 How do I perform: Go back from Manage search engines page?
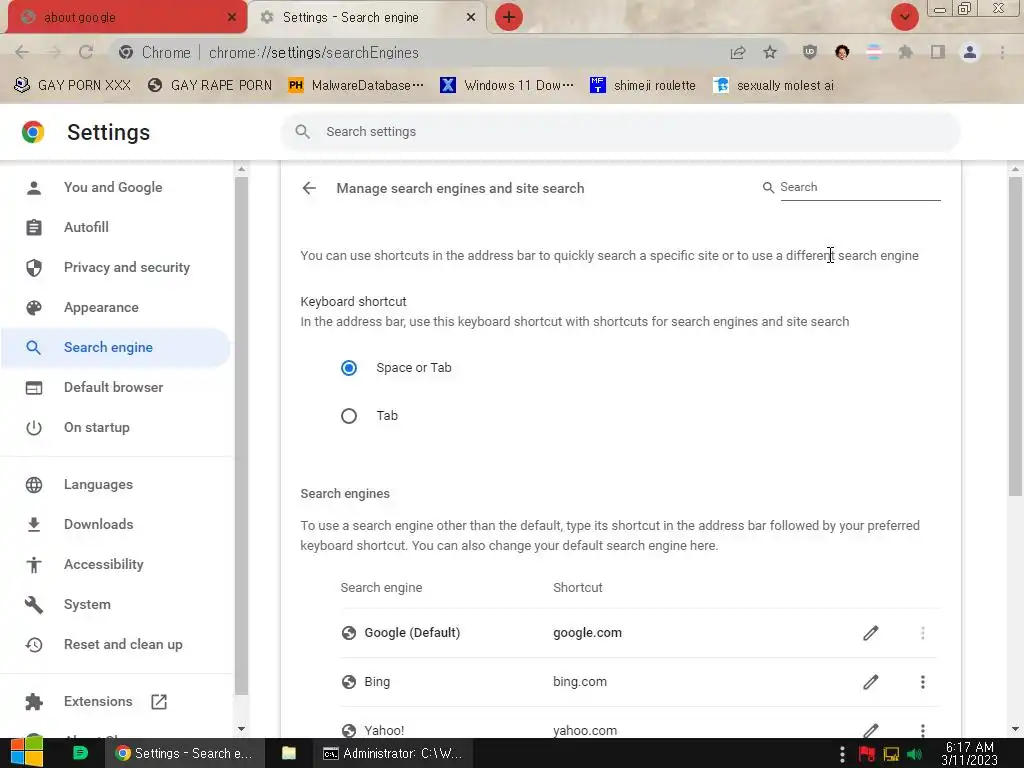pos(309,188)
